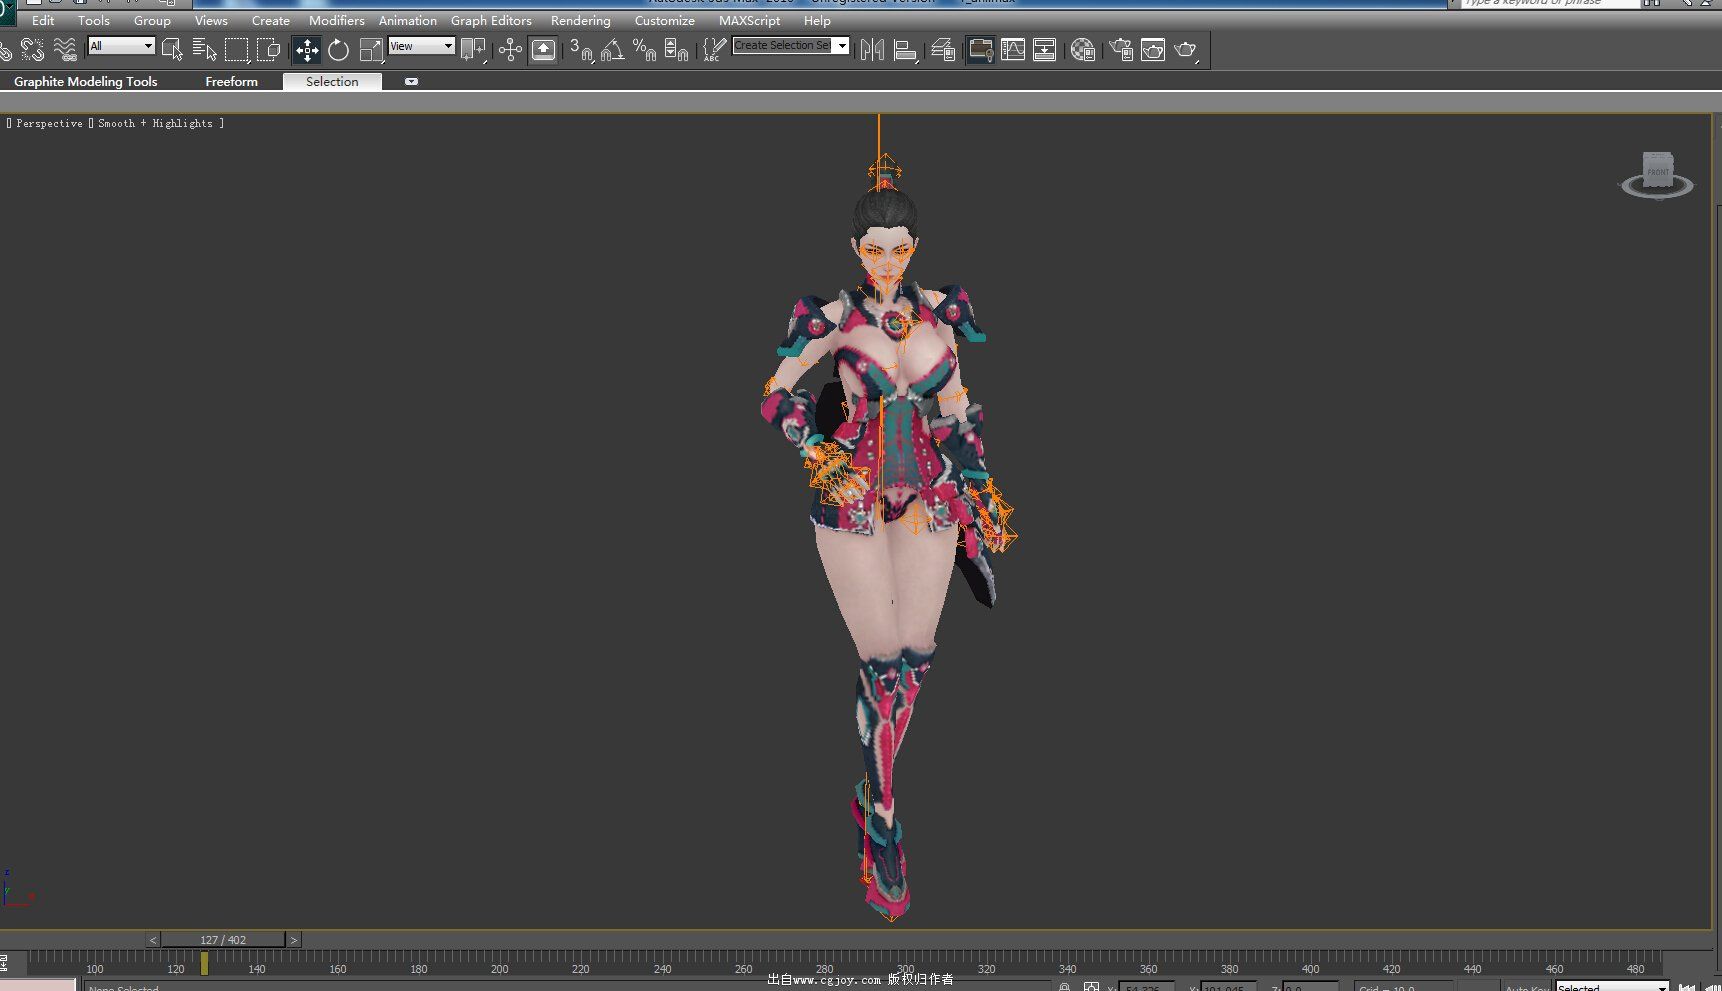Activate Select and Rotate tool
The image size is (1722, 991).
(x=339, y=49)
